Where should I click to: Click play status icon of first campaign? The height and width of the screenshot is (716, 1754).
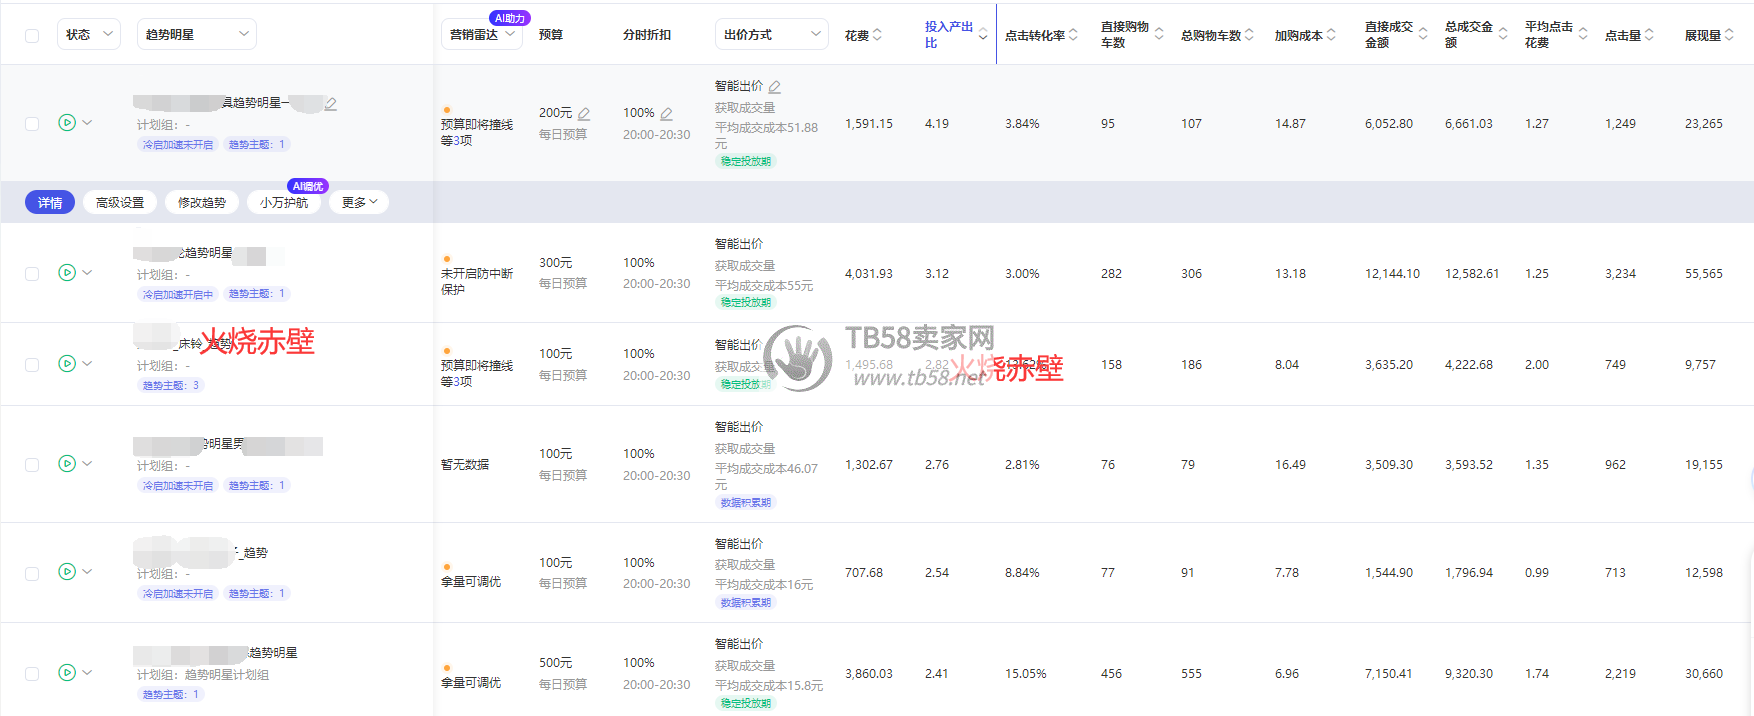pyautogui.click(x=67, y=123)
